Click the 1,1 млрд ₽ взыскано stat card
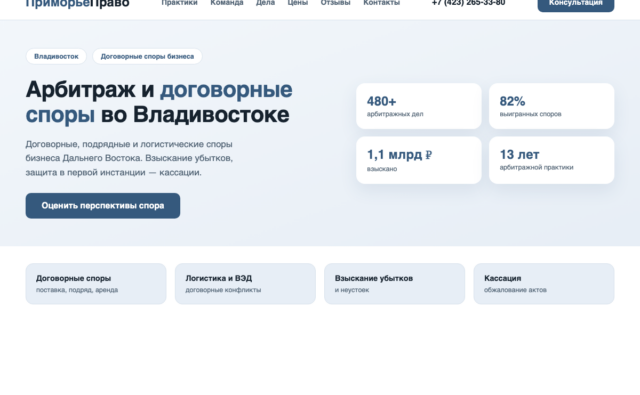The image size is (640, 395). click(419, 160)
